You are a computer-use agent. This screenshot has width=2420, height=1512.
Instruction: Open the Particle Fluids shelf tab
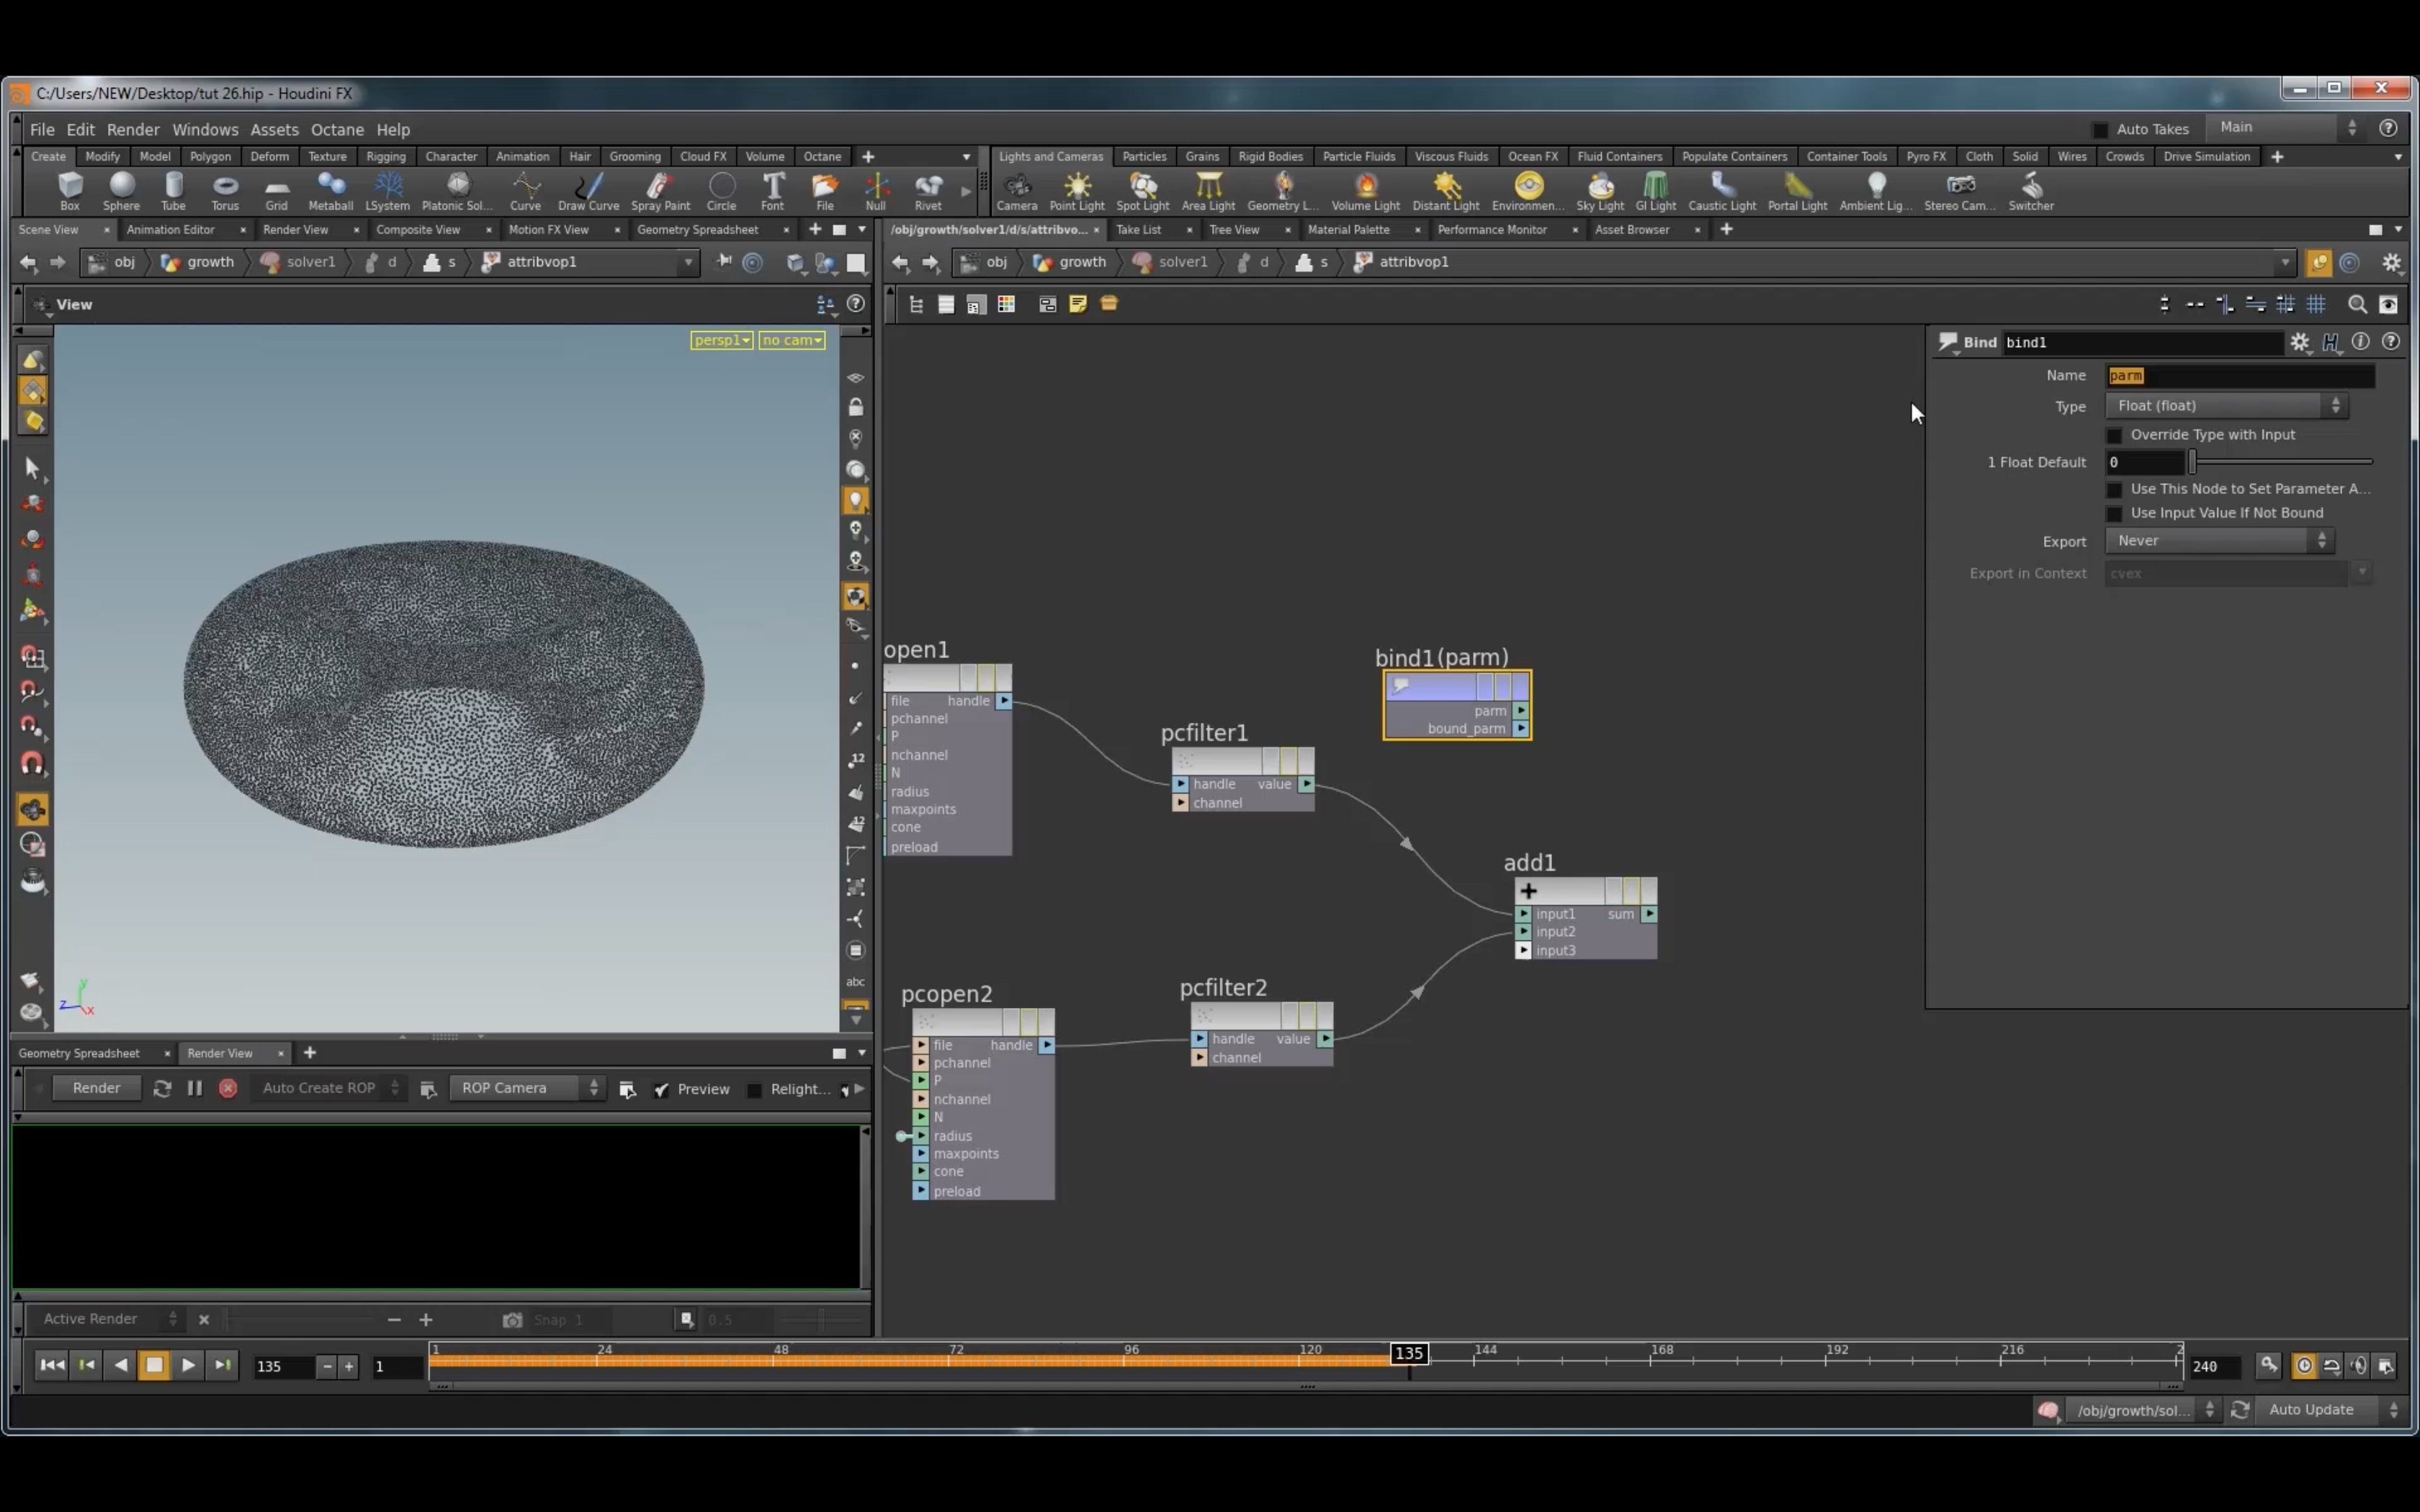point(1358,156)
